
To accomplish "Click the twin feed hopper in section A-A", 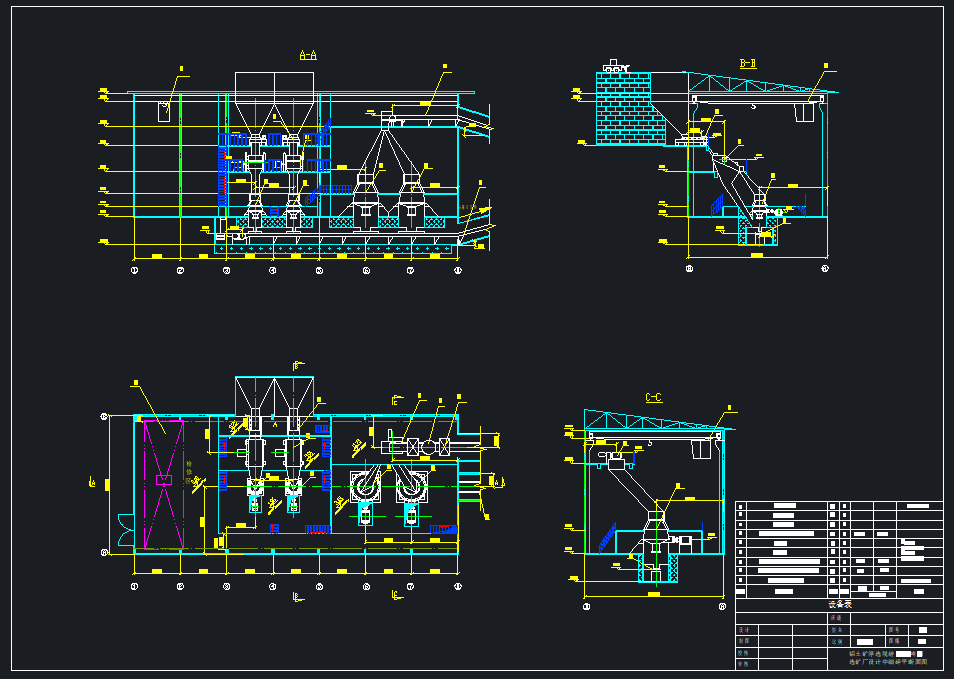I will pos(274,103).
